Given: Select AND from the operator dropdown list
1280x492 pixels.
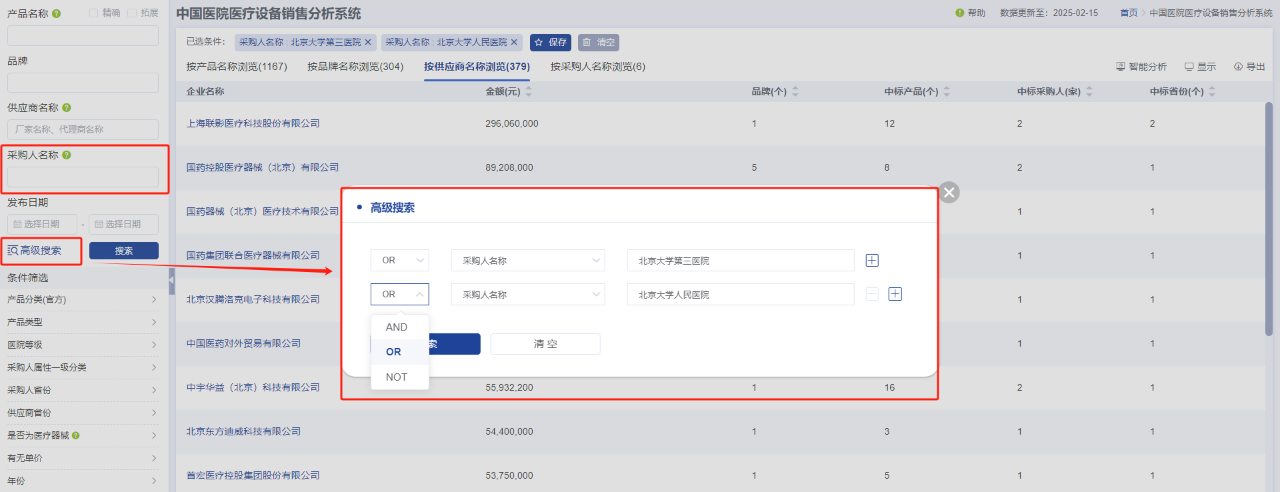Looking at the screenshot, I should point(397,327).
